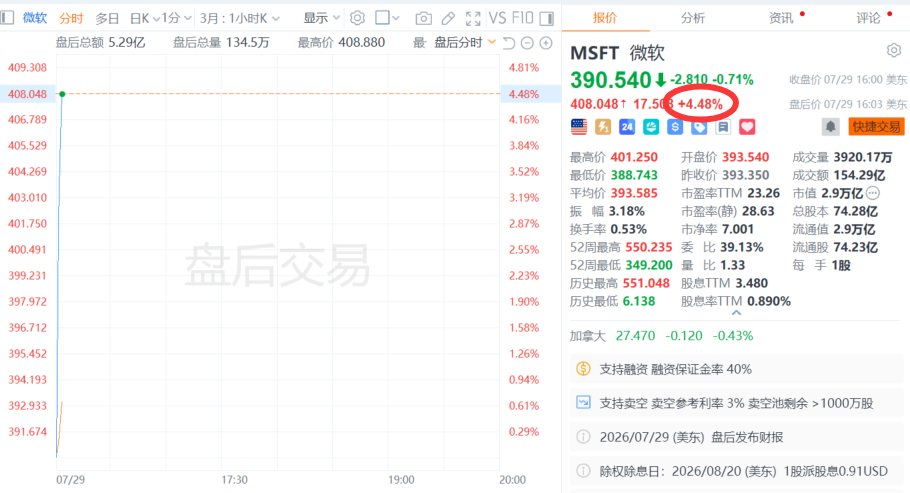Viewport: 910px width, 493px height.
Task: Click the 股息率TTM 0.890% value
Action: 769,301
